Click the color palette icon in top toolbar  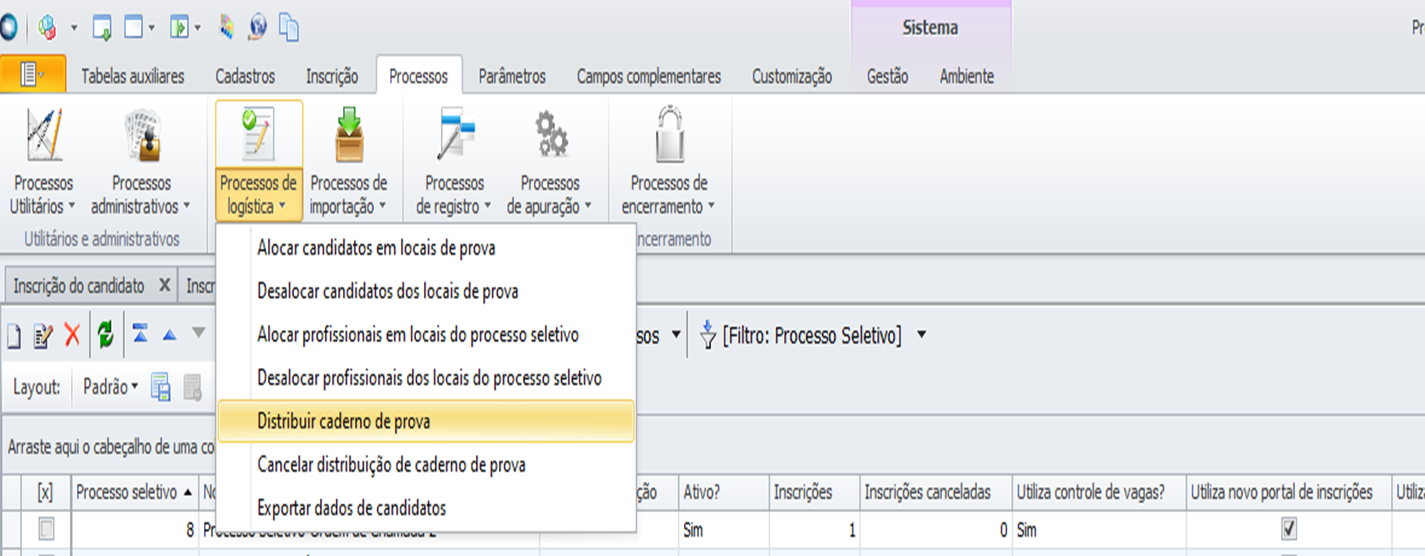pos(226,27)
